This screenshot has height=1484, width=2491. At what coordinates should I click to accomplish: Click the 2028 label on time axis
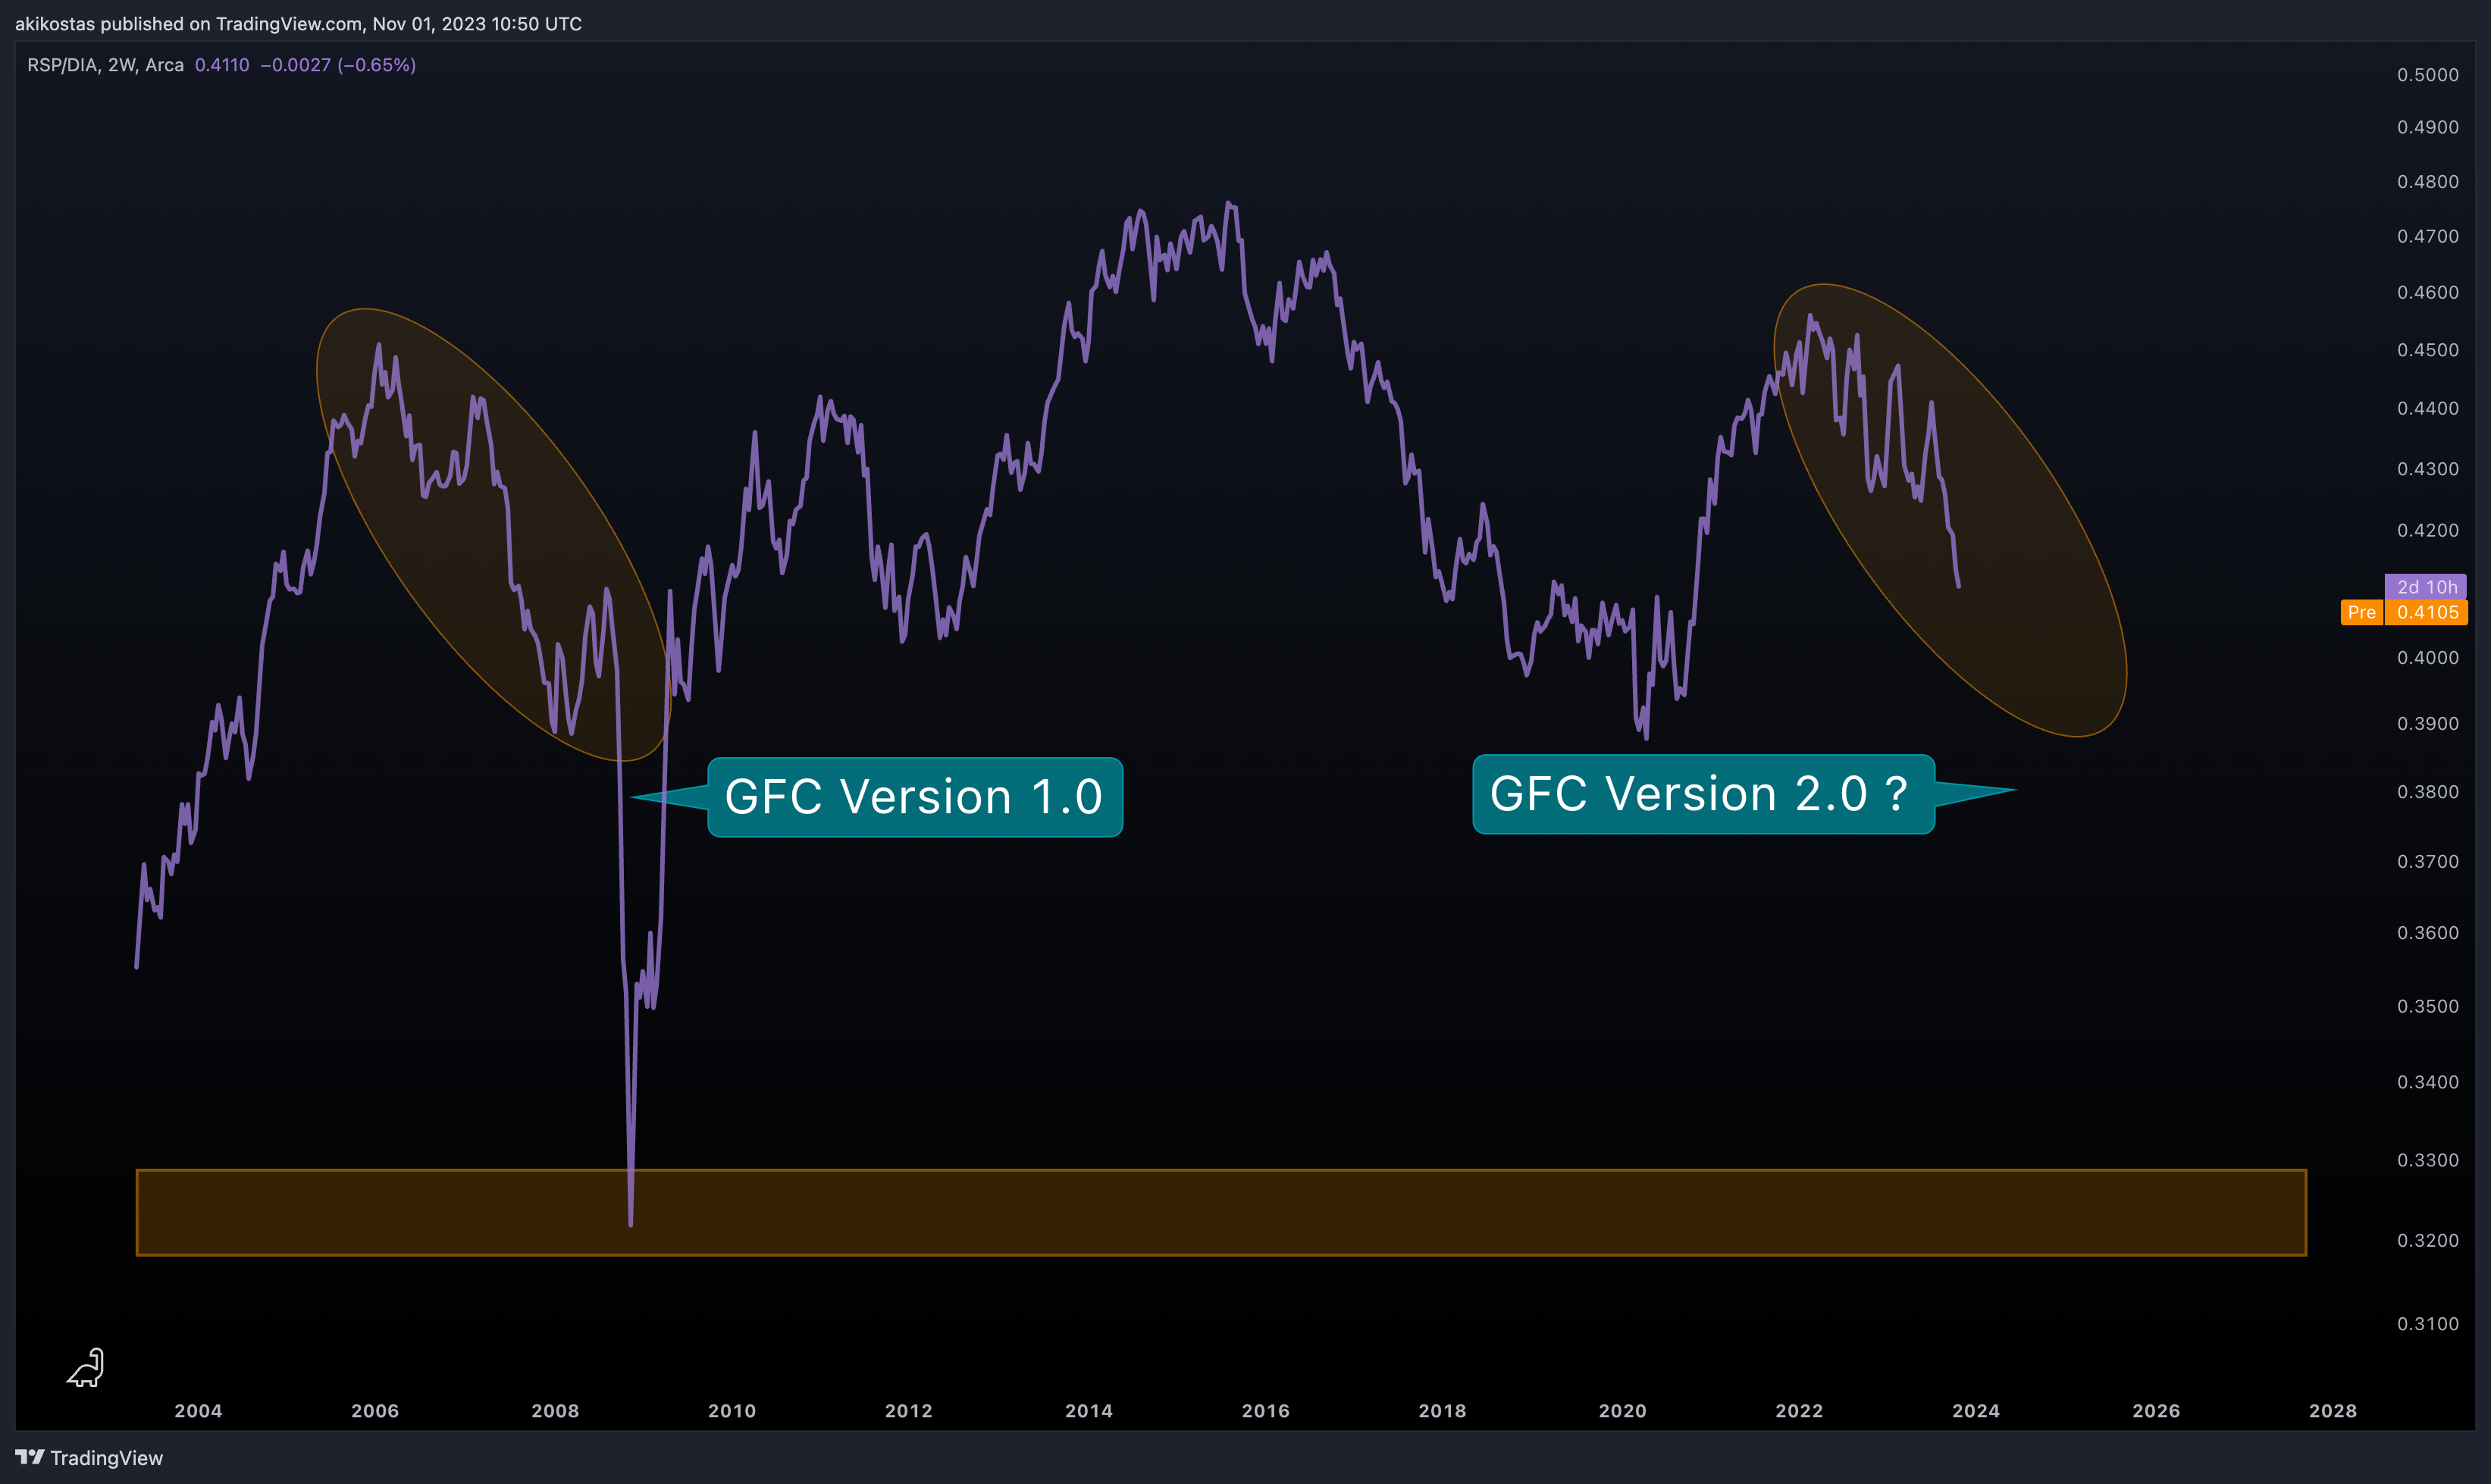tap(2333, 1411)
